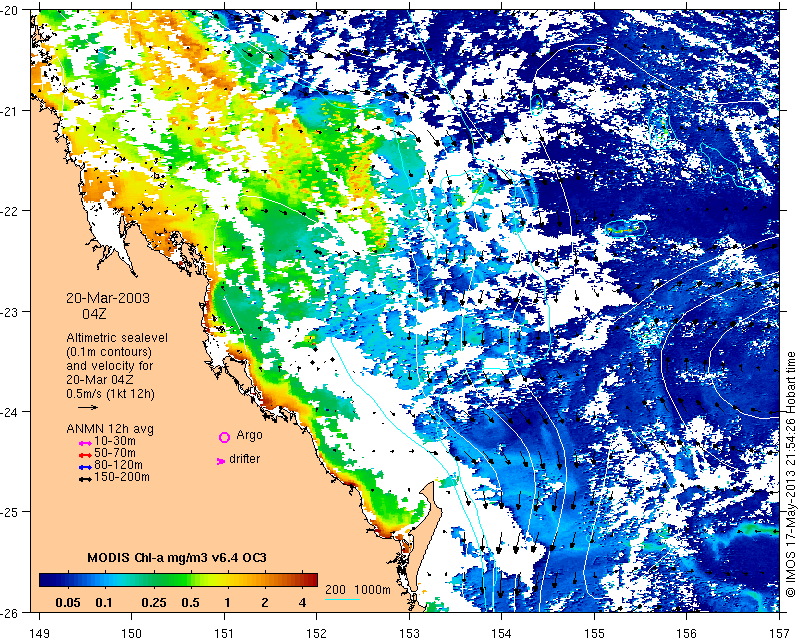800x640 pixels.
Task: Click the latitude label -20
Action: pos(10,10)
